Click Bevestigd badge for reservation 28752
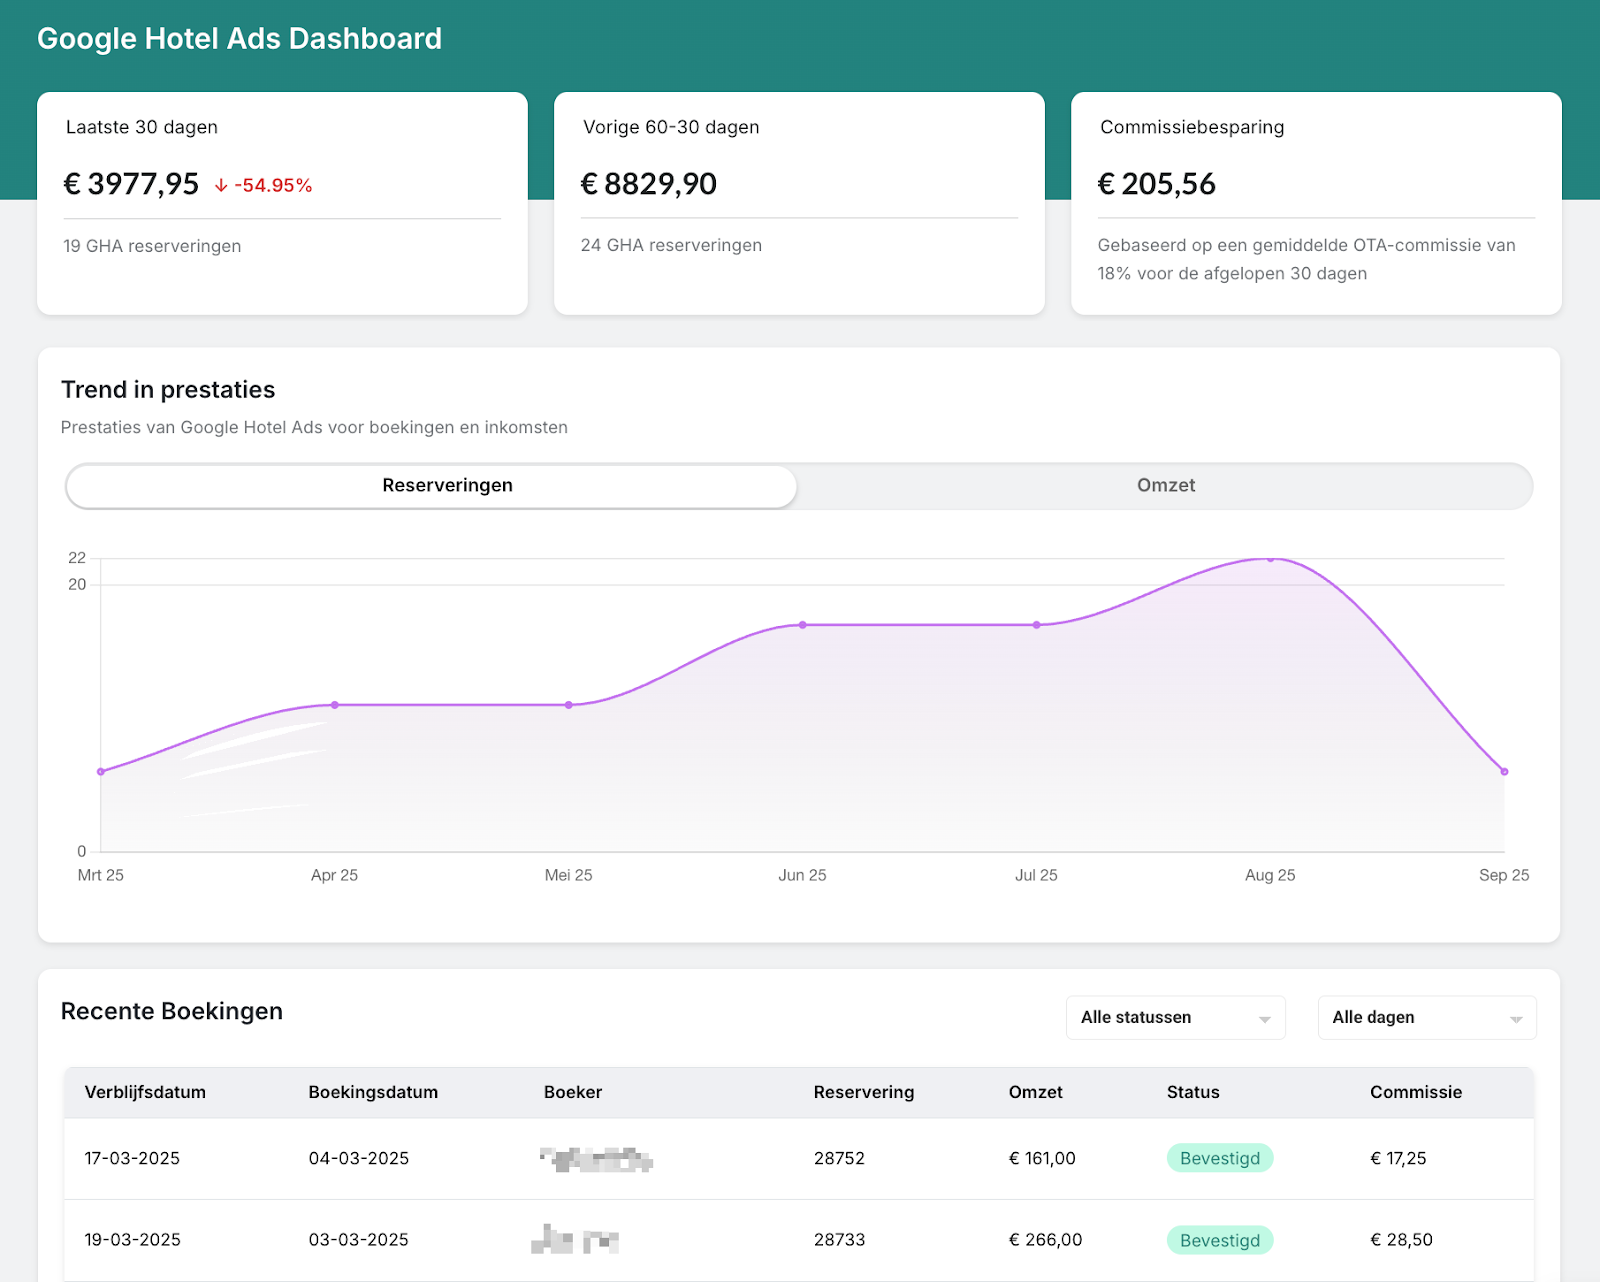The image size is (1600, 1282). [x=1220, y=1158]
